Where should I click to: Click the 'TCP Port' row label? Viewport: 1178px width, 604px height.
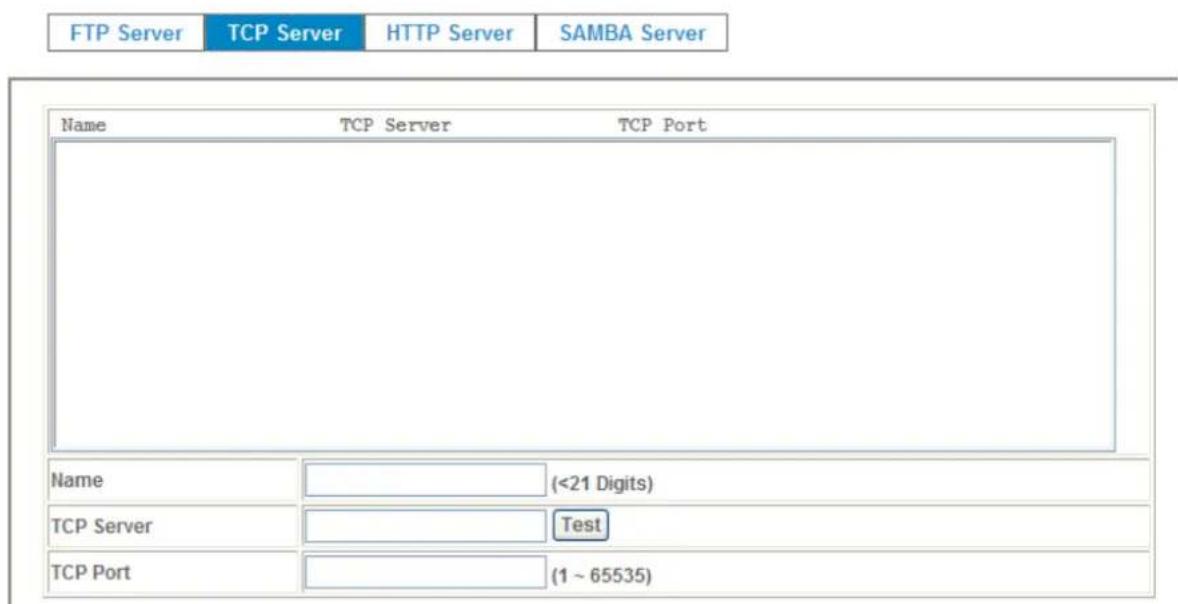[89, 572]
